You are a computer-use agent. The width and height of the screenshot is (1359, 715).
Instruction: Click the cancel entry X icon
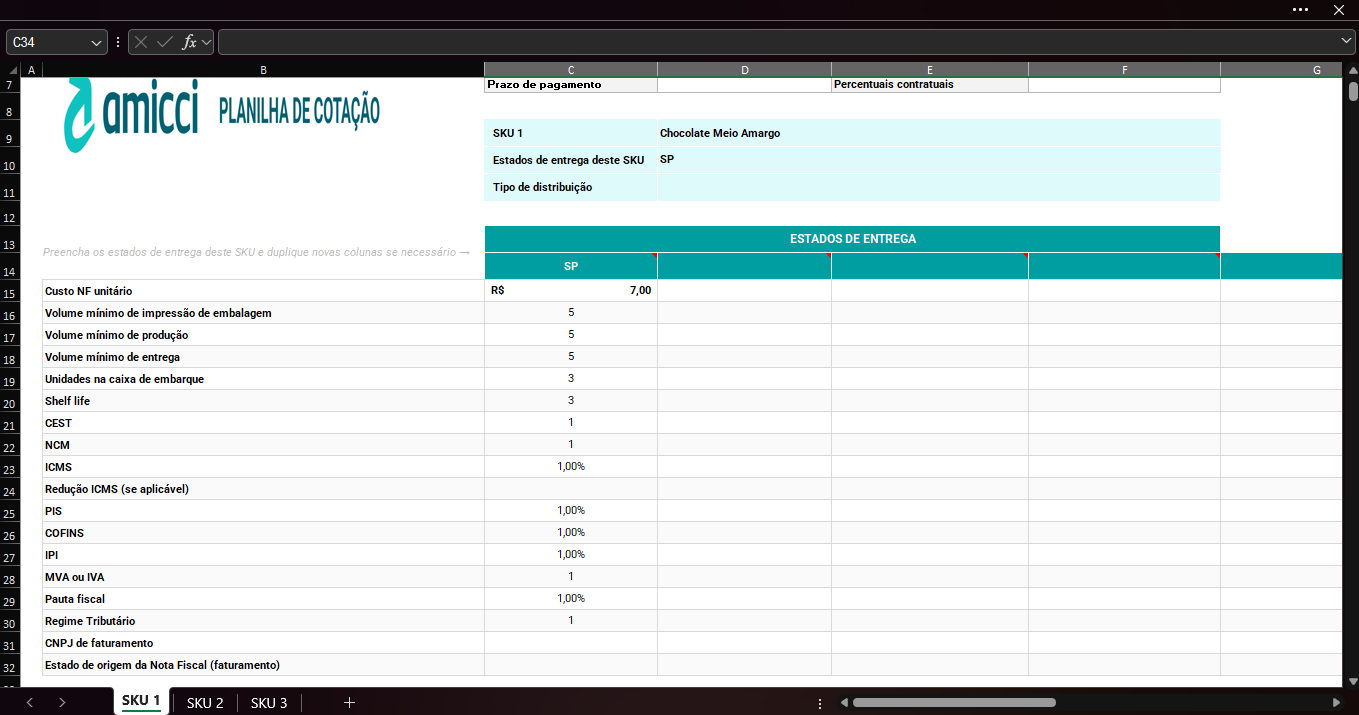click(141, 42)
